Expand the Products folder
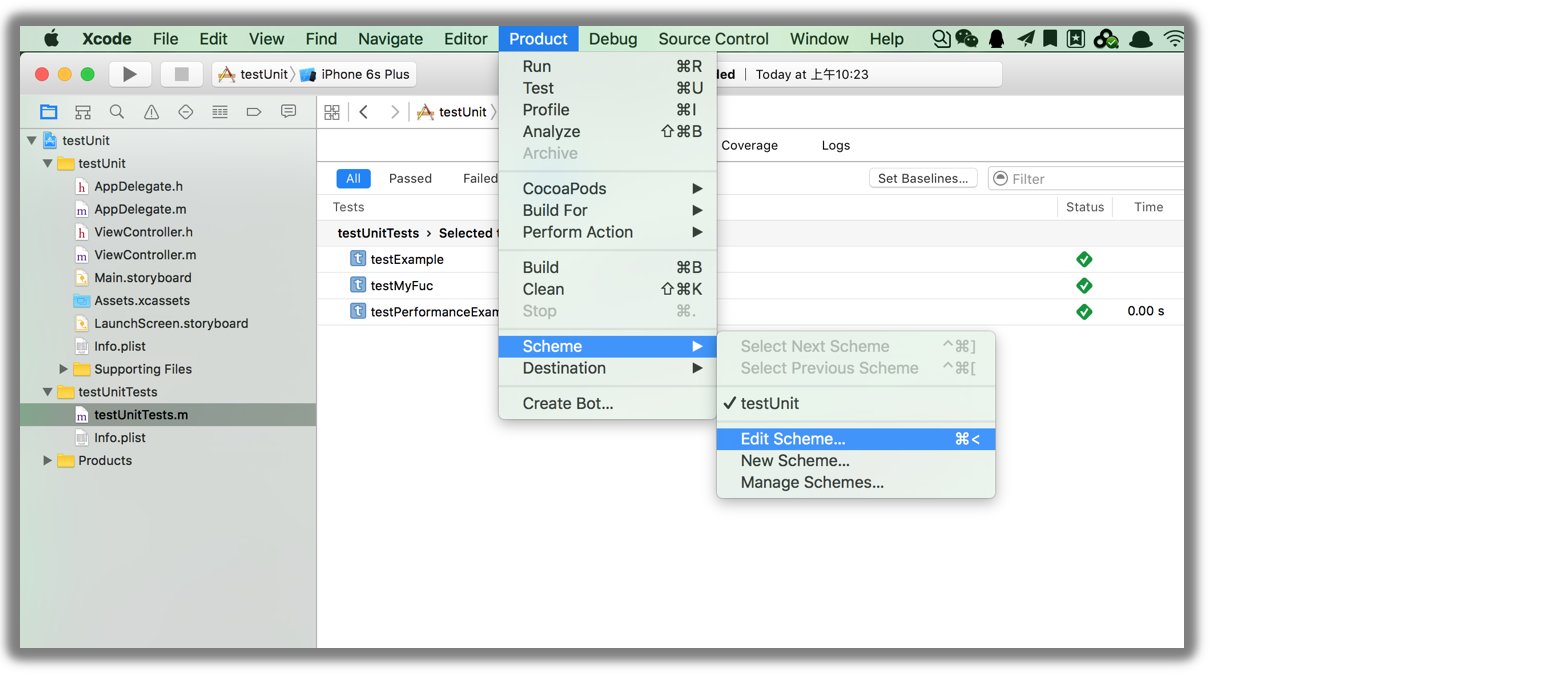This screenshot has height=678, width=1548. tap(47, 461)
